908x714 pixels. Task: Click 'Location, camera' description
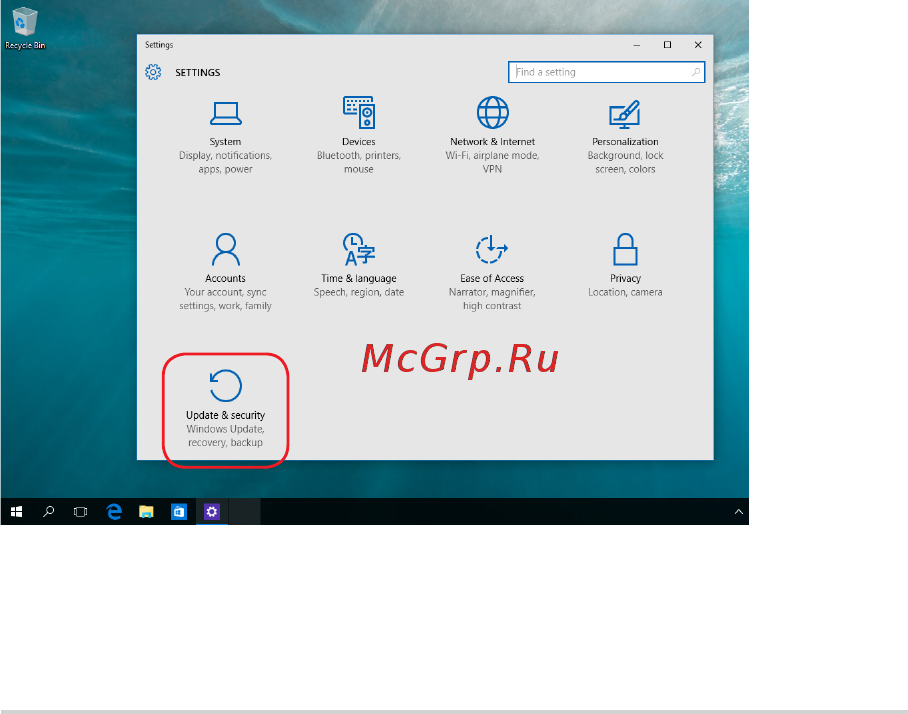pyautogui.click(x=625, y=292)
